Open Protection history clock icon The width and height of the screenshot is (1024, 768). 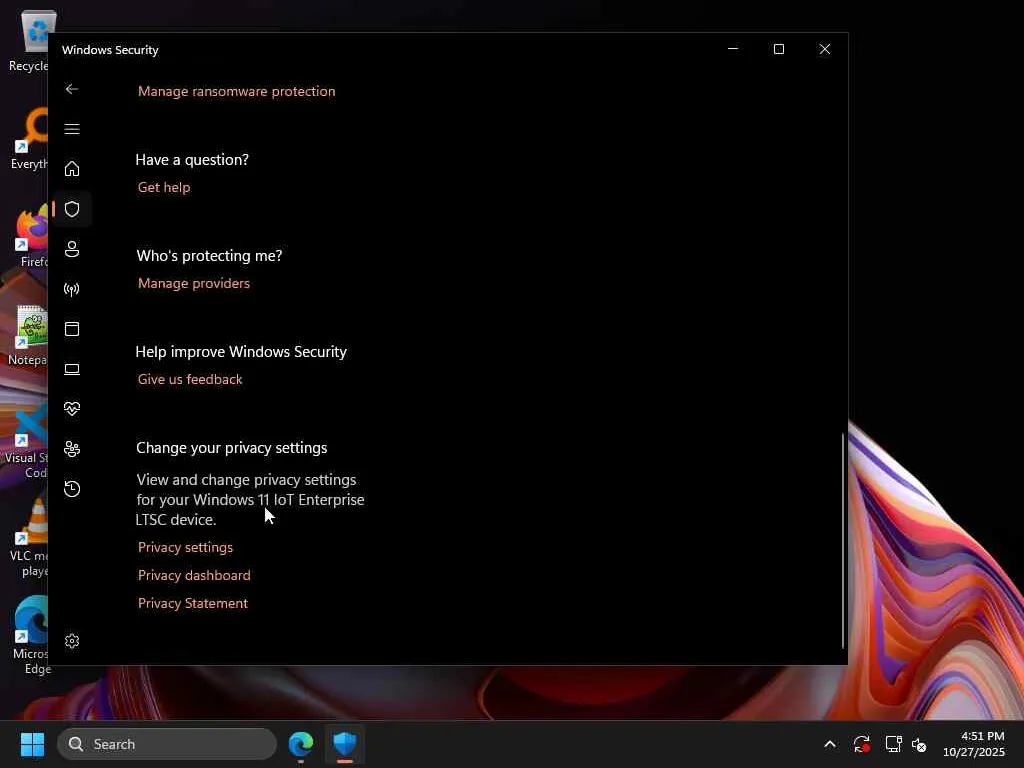(x=72, y=488)
